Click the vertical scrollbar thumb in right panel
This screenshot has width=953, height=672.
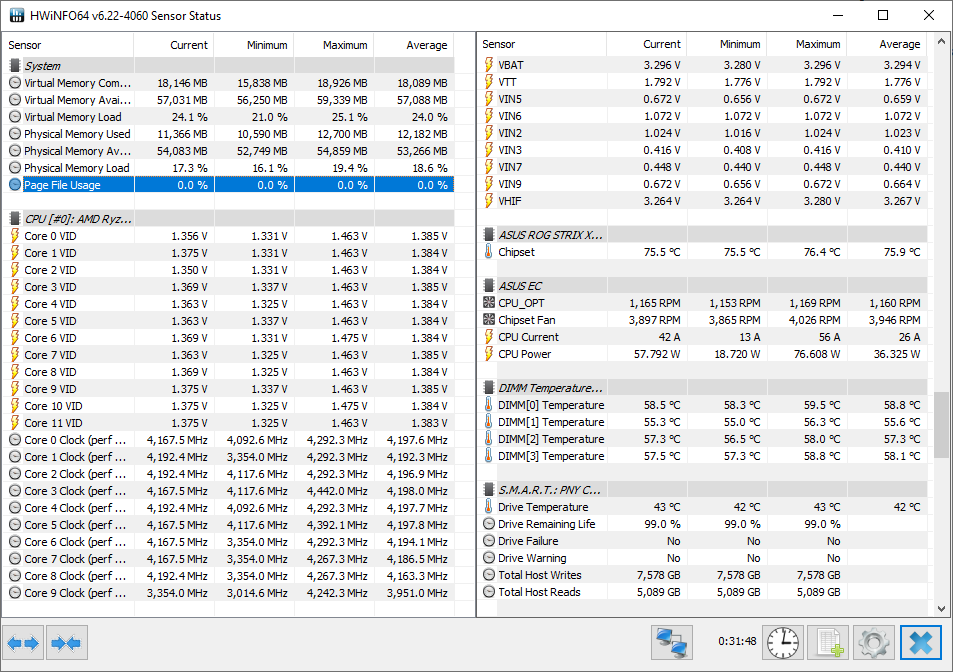pyautogui.click(x=941, y=424)
